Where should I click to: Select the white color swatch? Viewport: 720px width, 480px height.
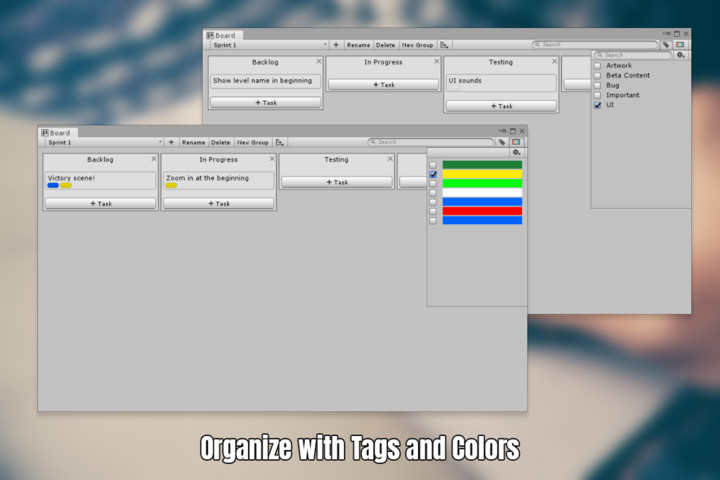482,193
